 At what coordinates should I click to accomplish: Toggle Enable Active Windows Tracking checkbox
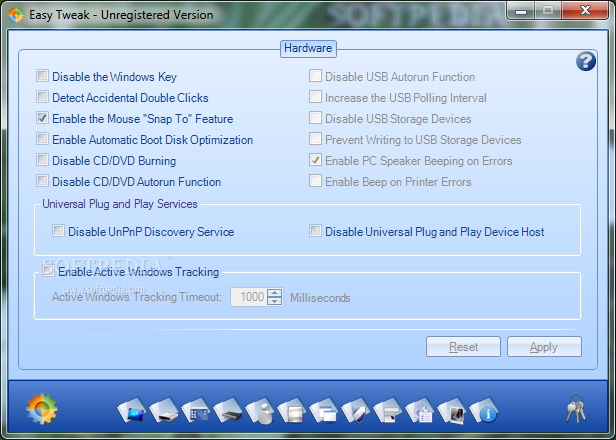pyautogui.click(x=48, y=271)
